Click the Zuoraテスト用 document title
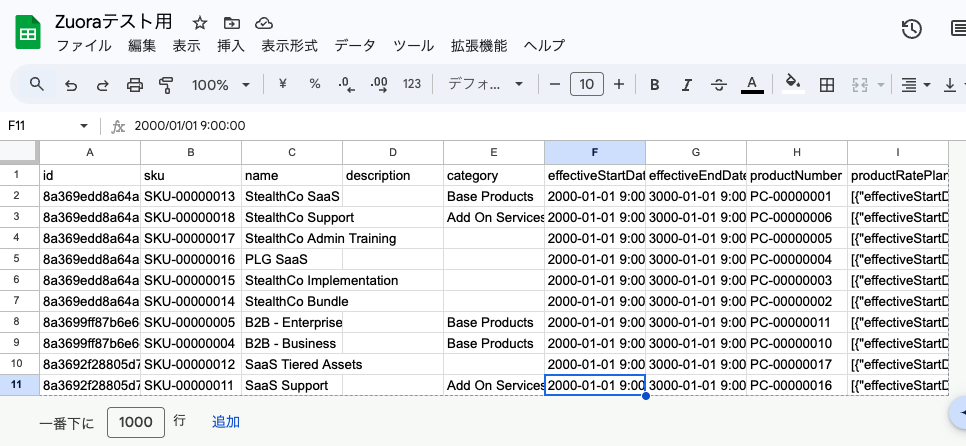The width and height of the screenshot is (966, 446). pyautogui.click(x=113, y=23)
